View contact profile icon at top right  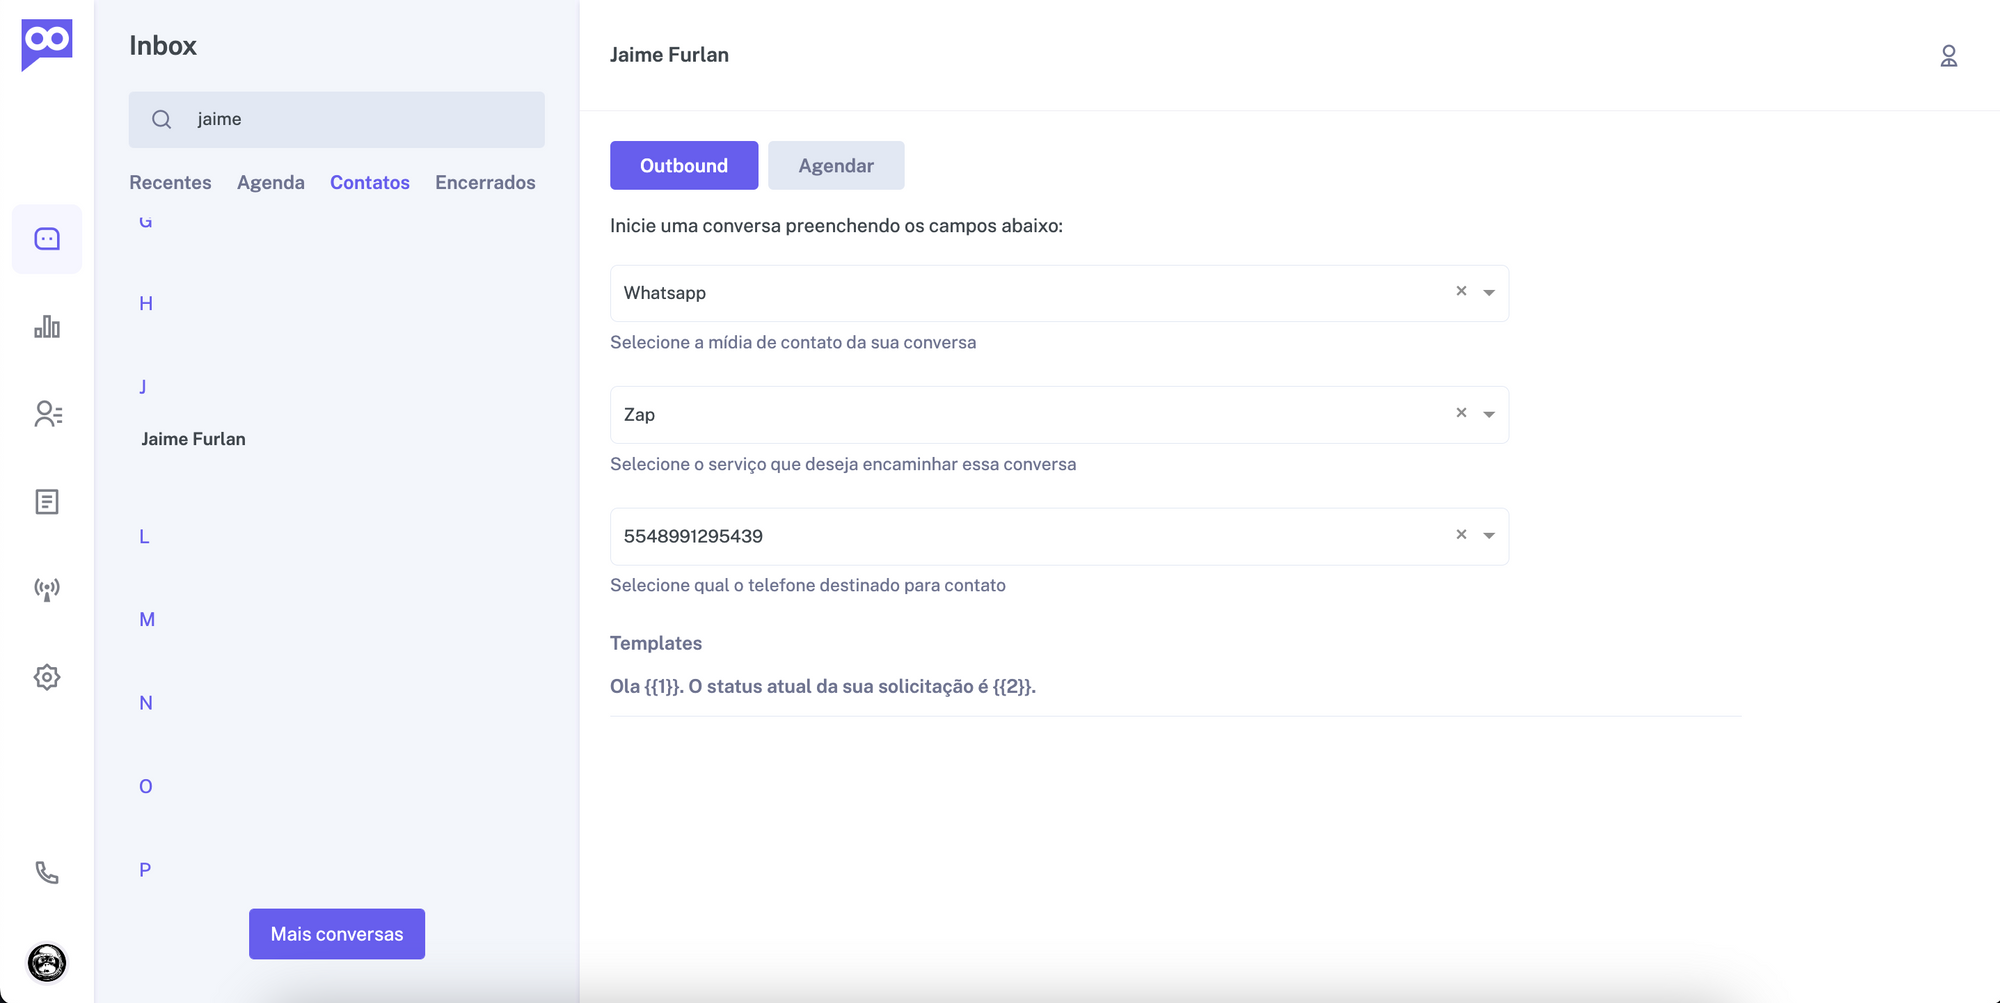[x=1948, y=56]
